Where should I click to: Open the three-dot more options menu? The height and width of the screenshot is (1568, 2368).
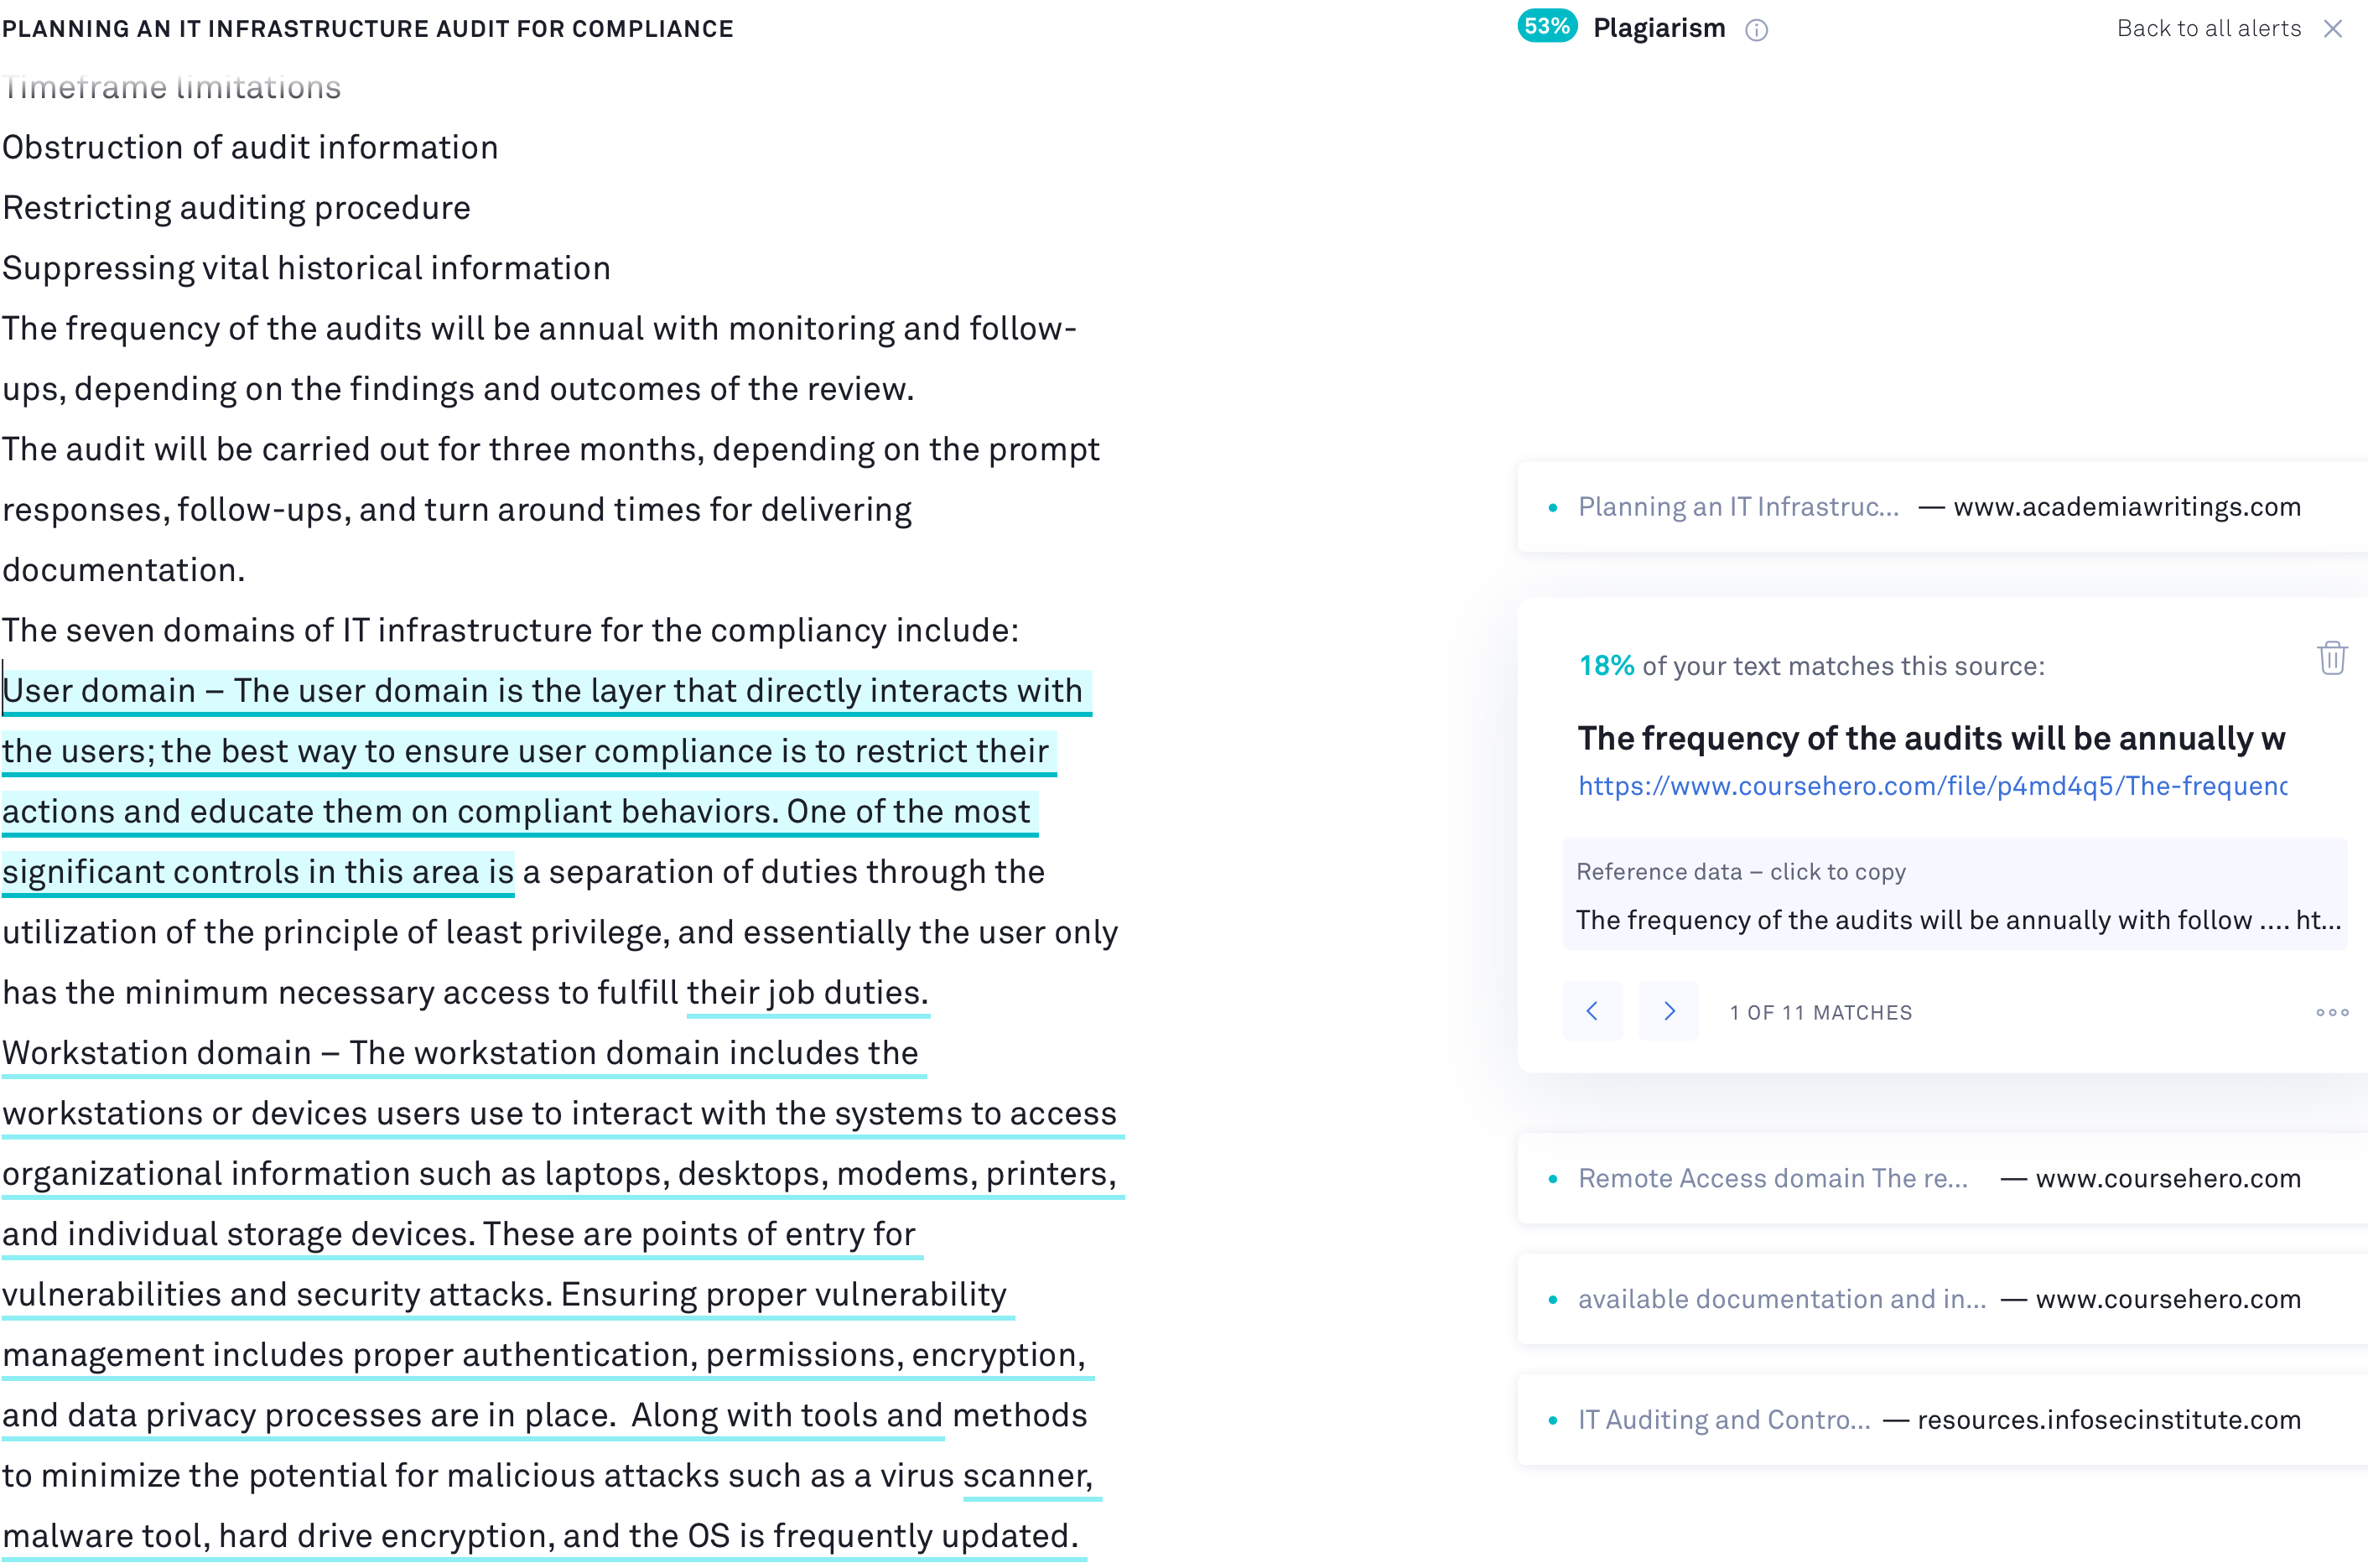[x=2332, y=1012]
